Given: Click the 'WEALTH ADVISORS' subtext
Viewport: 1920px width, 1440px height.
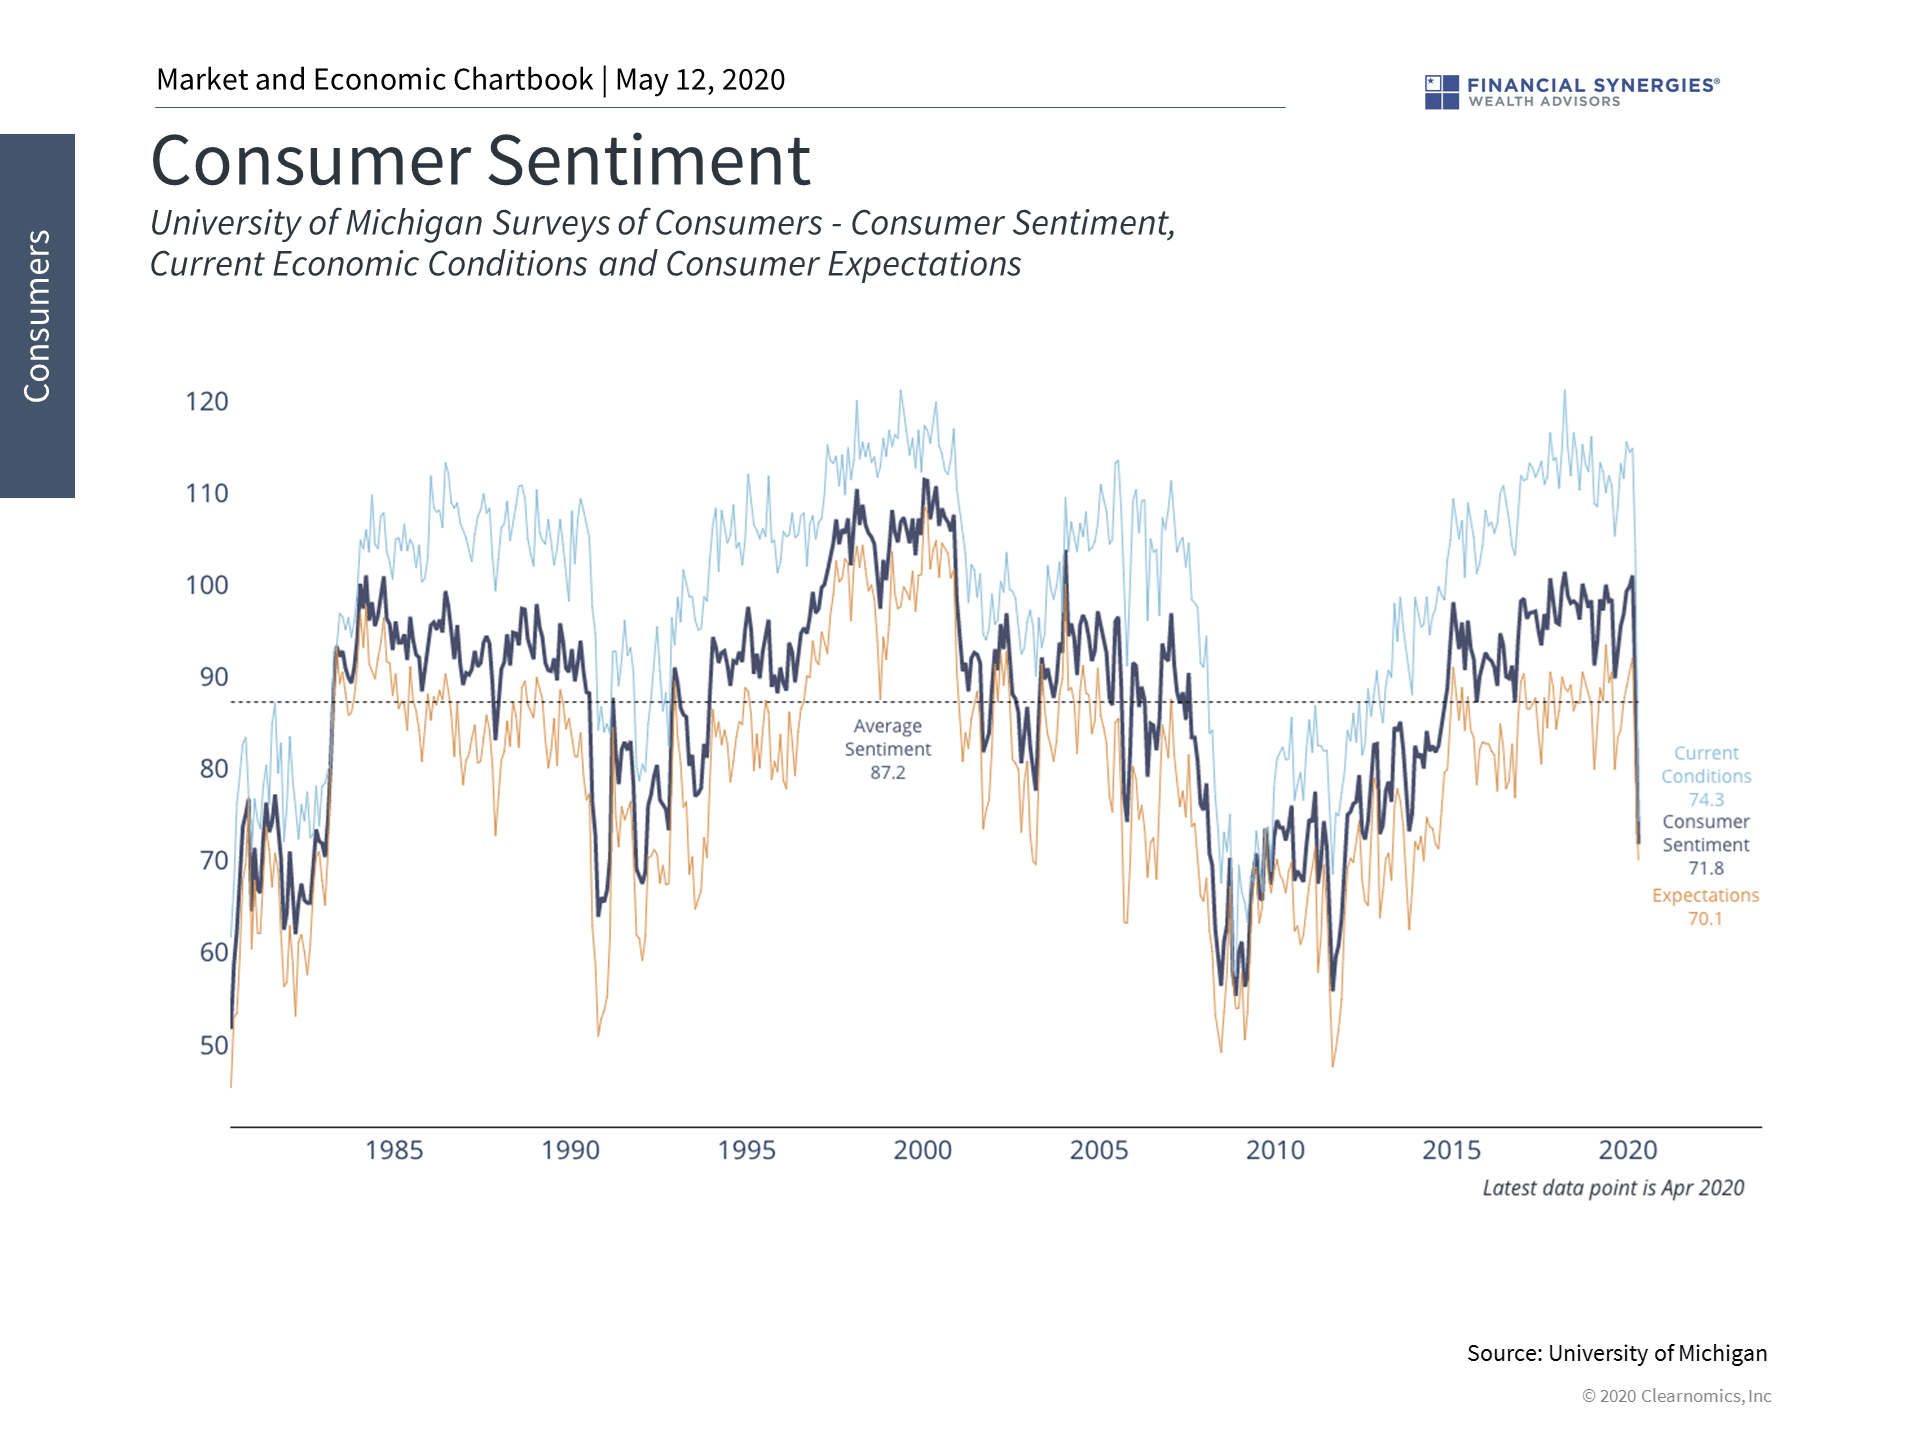Looking at the screenshot, I should (1544, 101).
